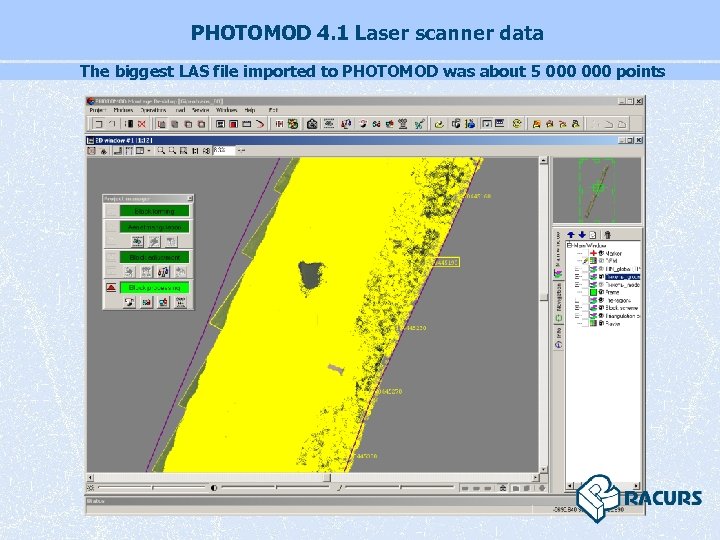Open the Project menu
This screenshot has width=720, height=540.
[97, 110]
